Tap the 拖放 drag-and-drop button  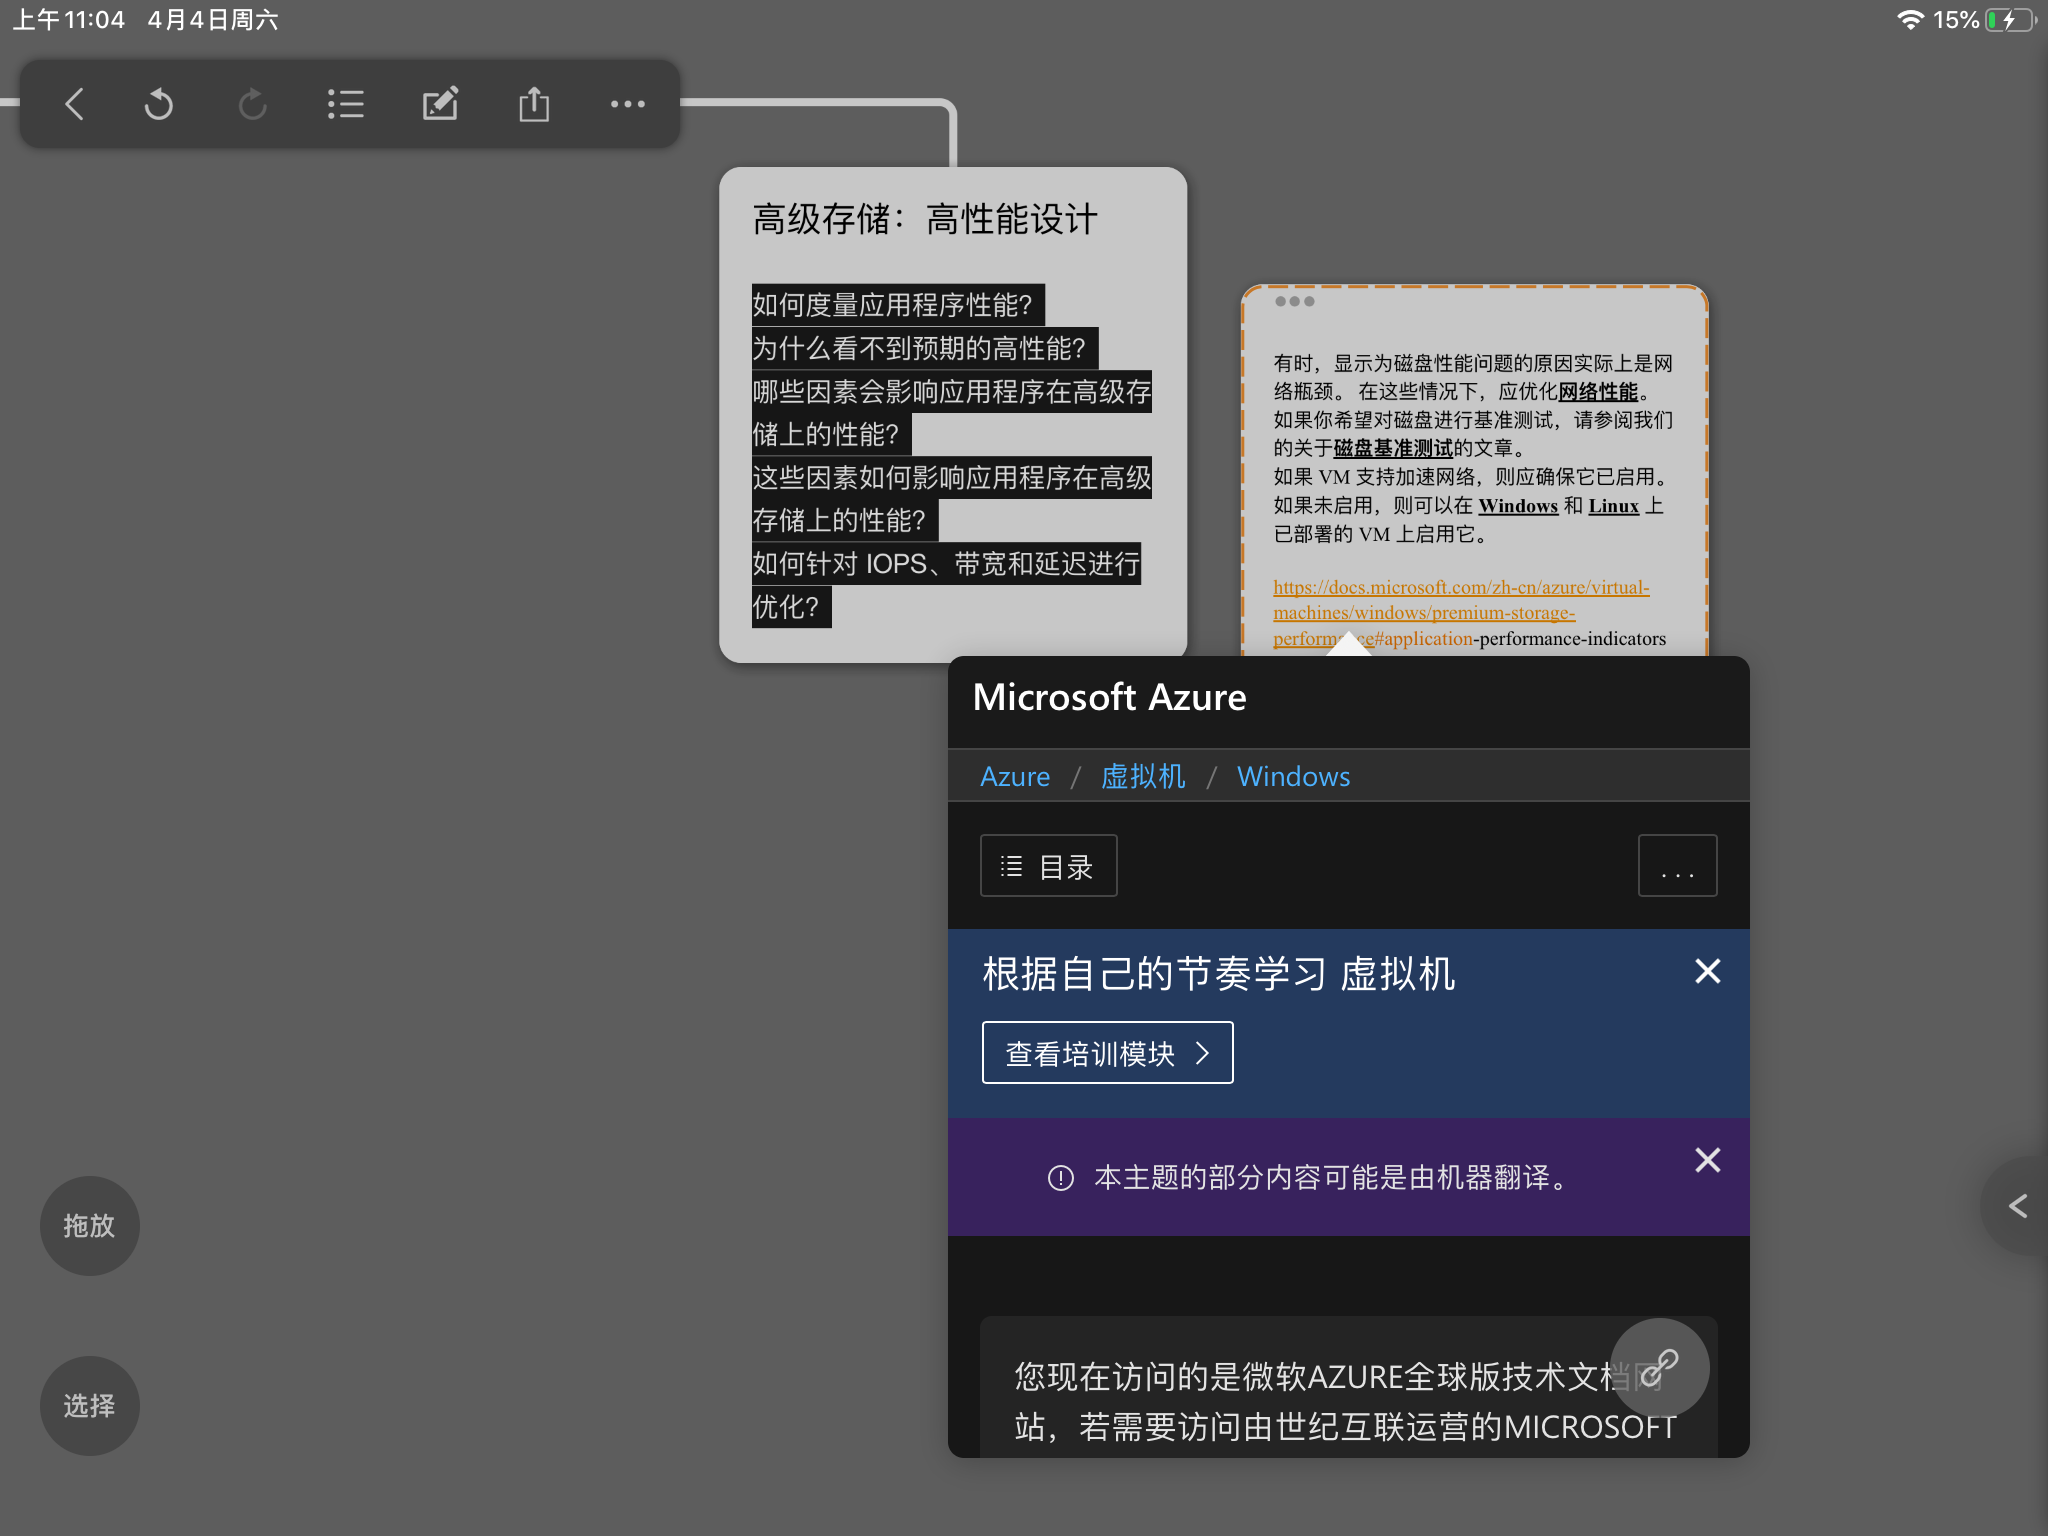89,1226
